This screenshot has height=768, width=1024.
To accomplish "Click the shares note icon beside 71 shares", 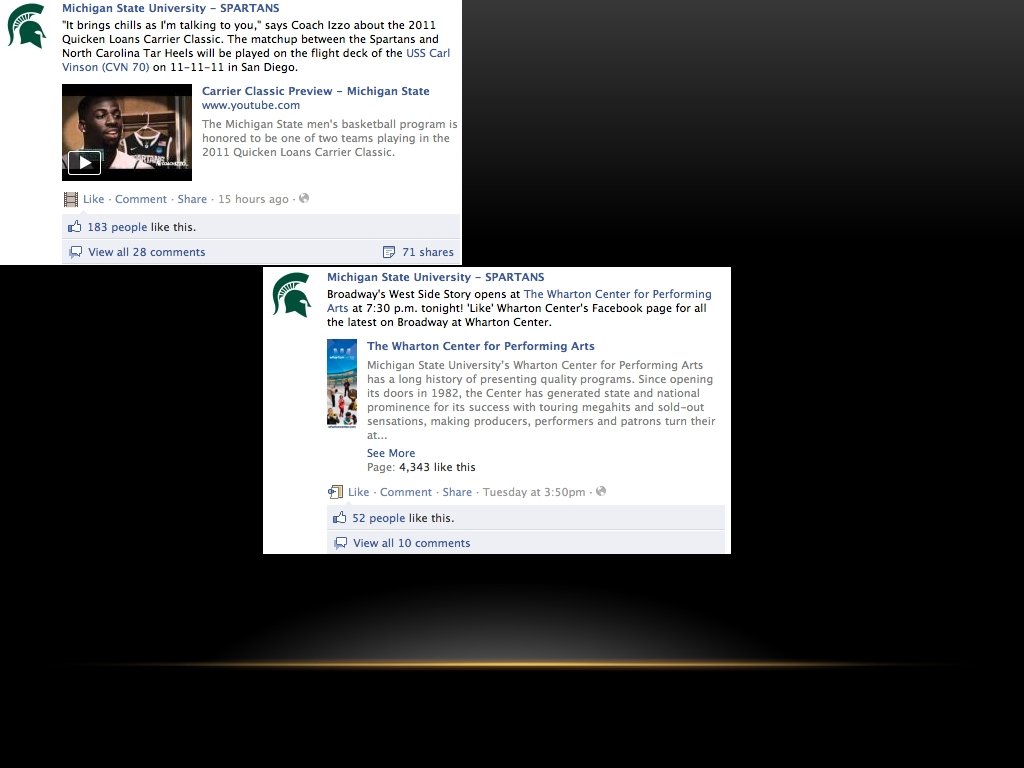I will [389, 252].
